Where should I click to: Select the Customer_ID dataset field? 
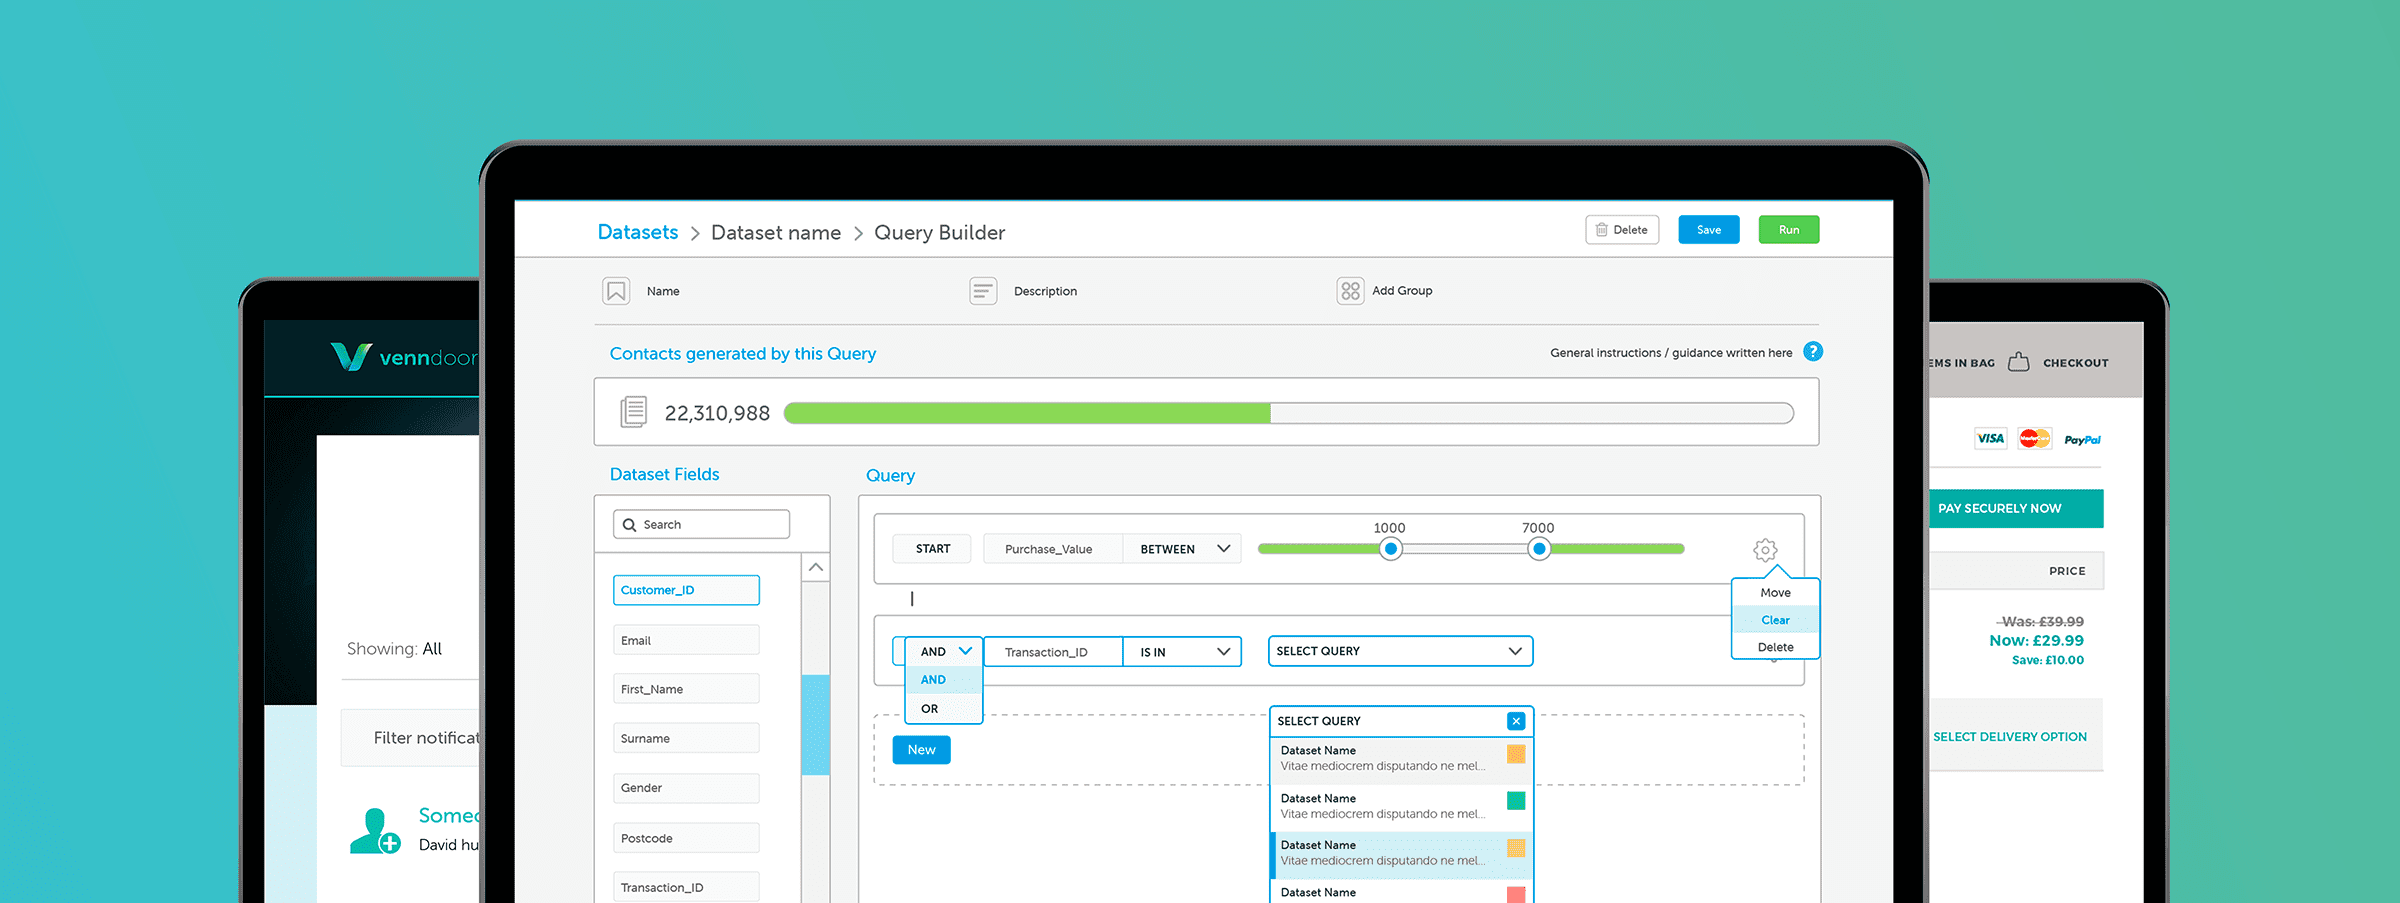click(686, 590)
